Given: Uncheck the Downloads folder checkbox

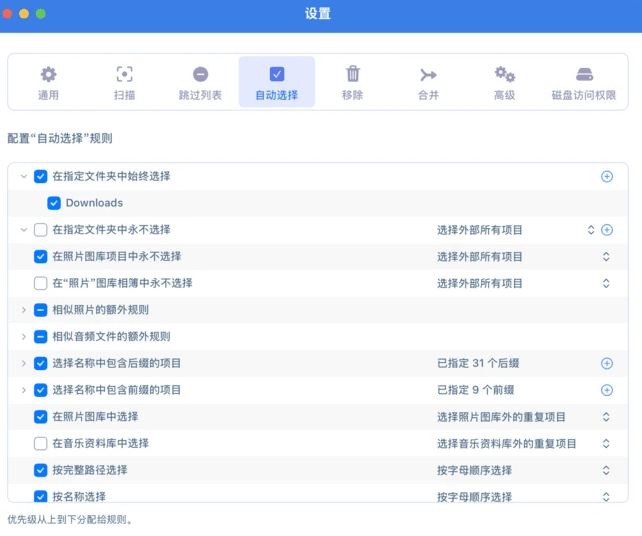Looking at the screenshot, I should click(54, 203).
